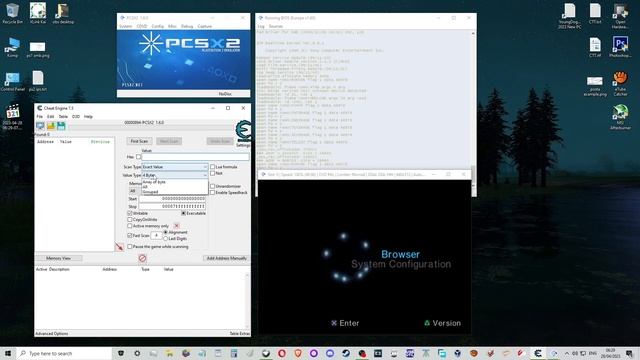Open the taskbar settings gear icon
Viewport: 640px width, 360px height.
pos(137,353)
